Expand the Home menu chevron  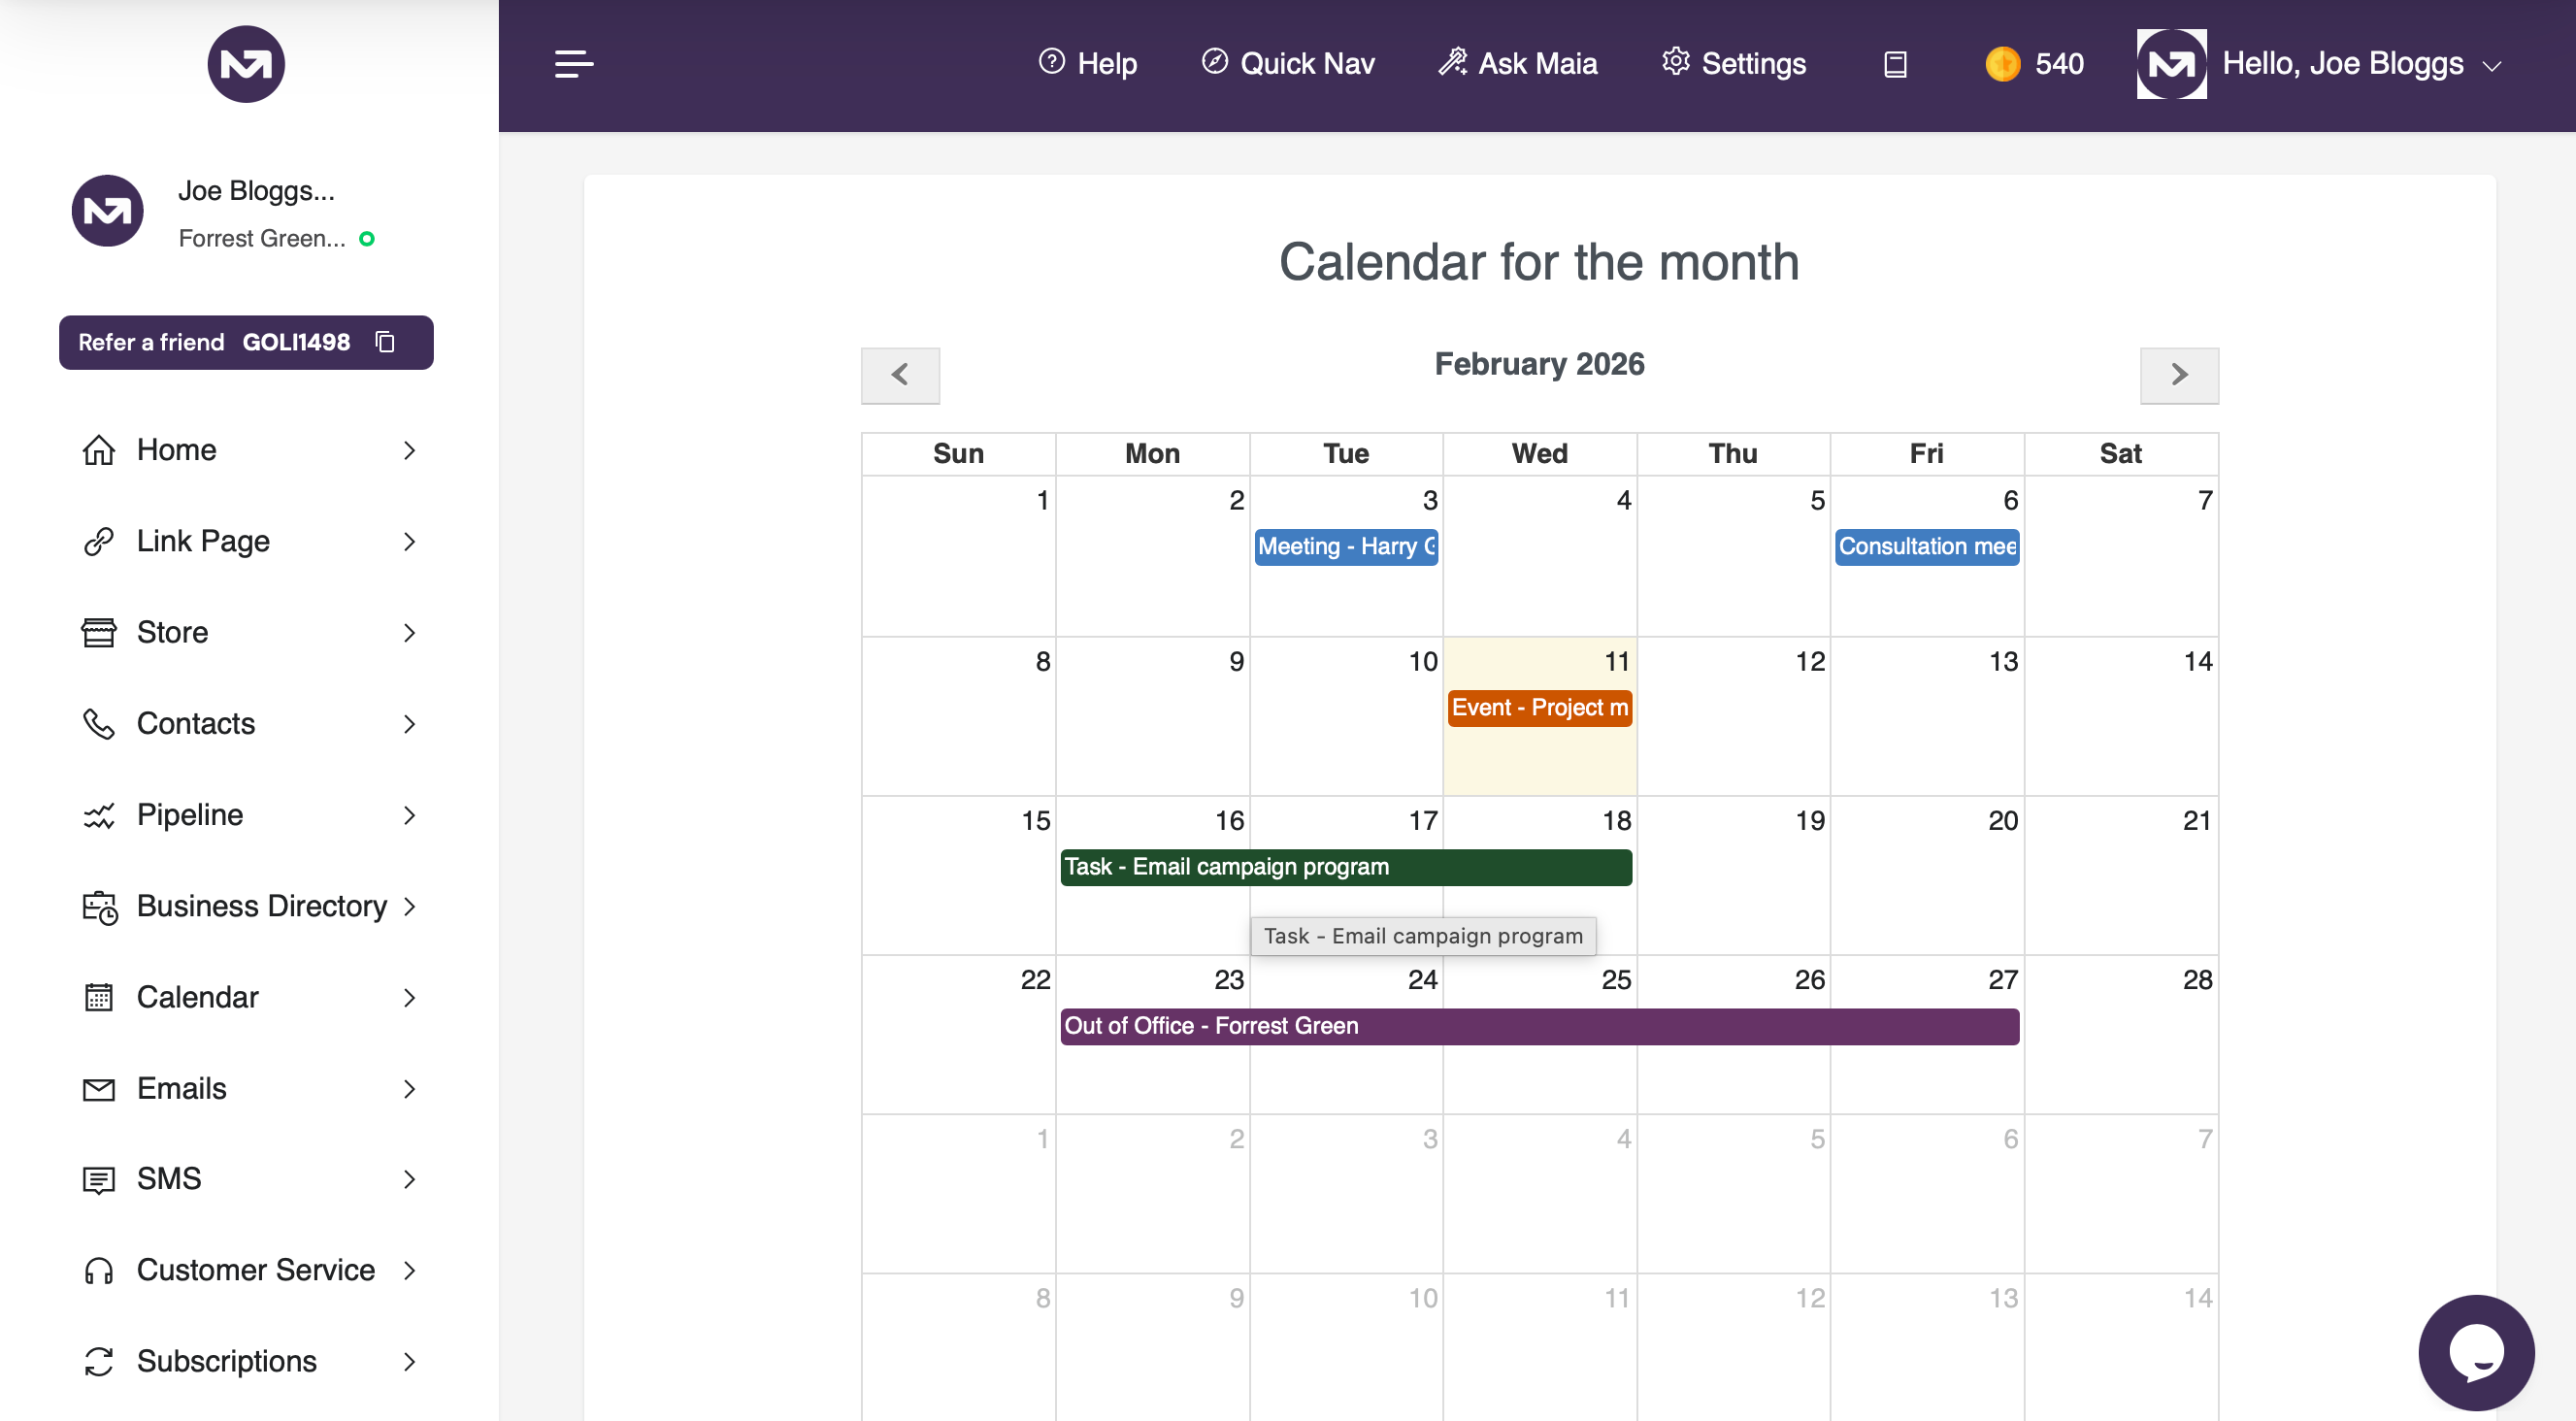click(x=409, y=450)
